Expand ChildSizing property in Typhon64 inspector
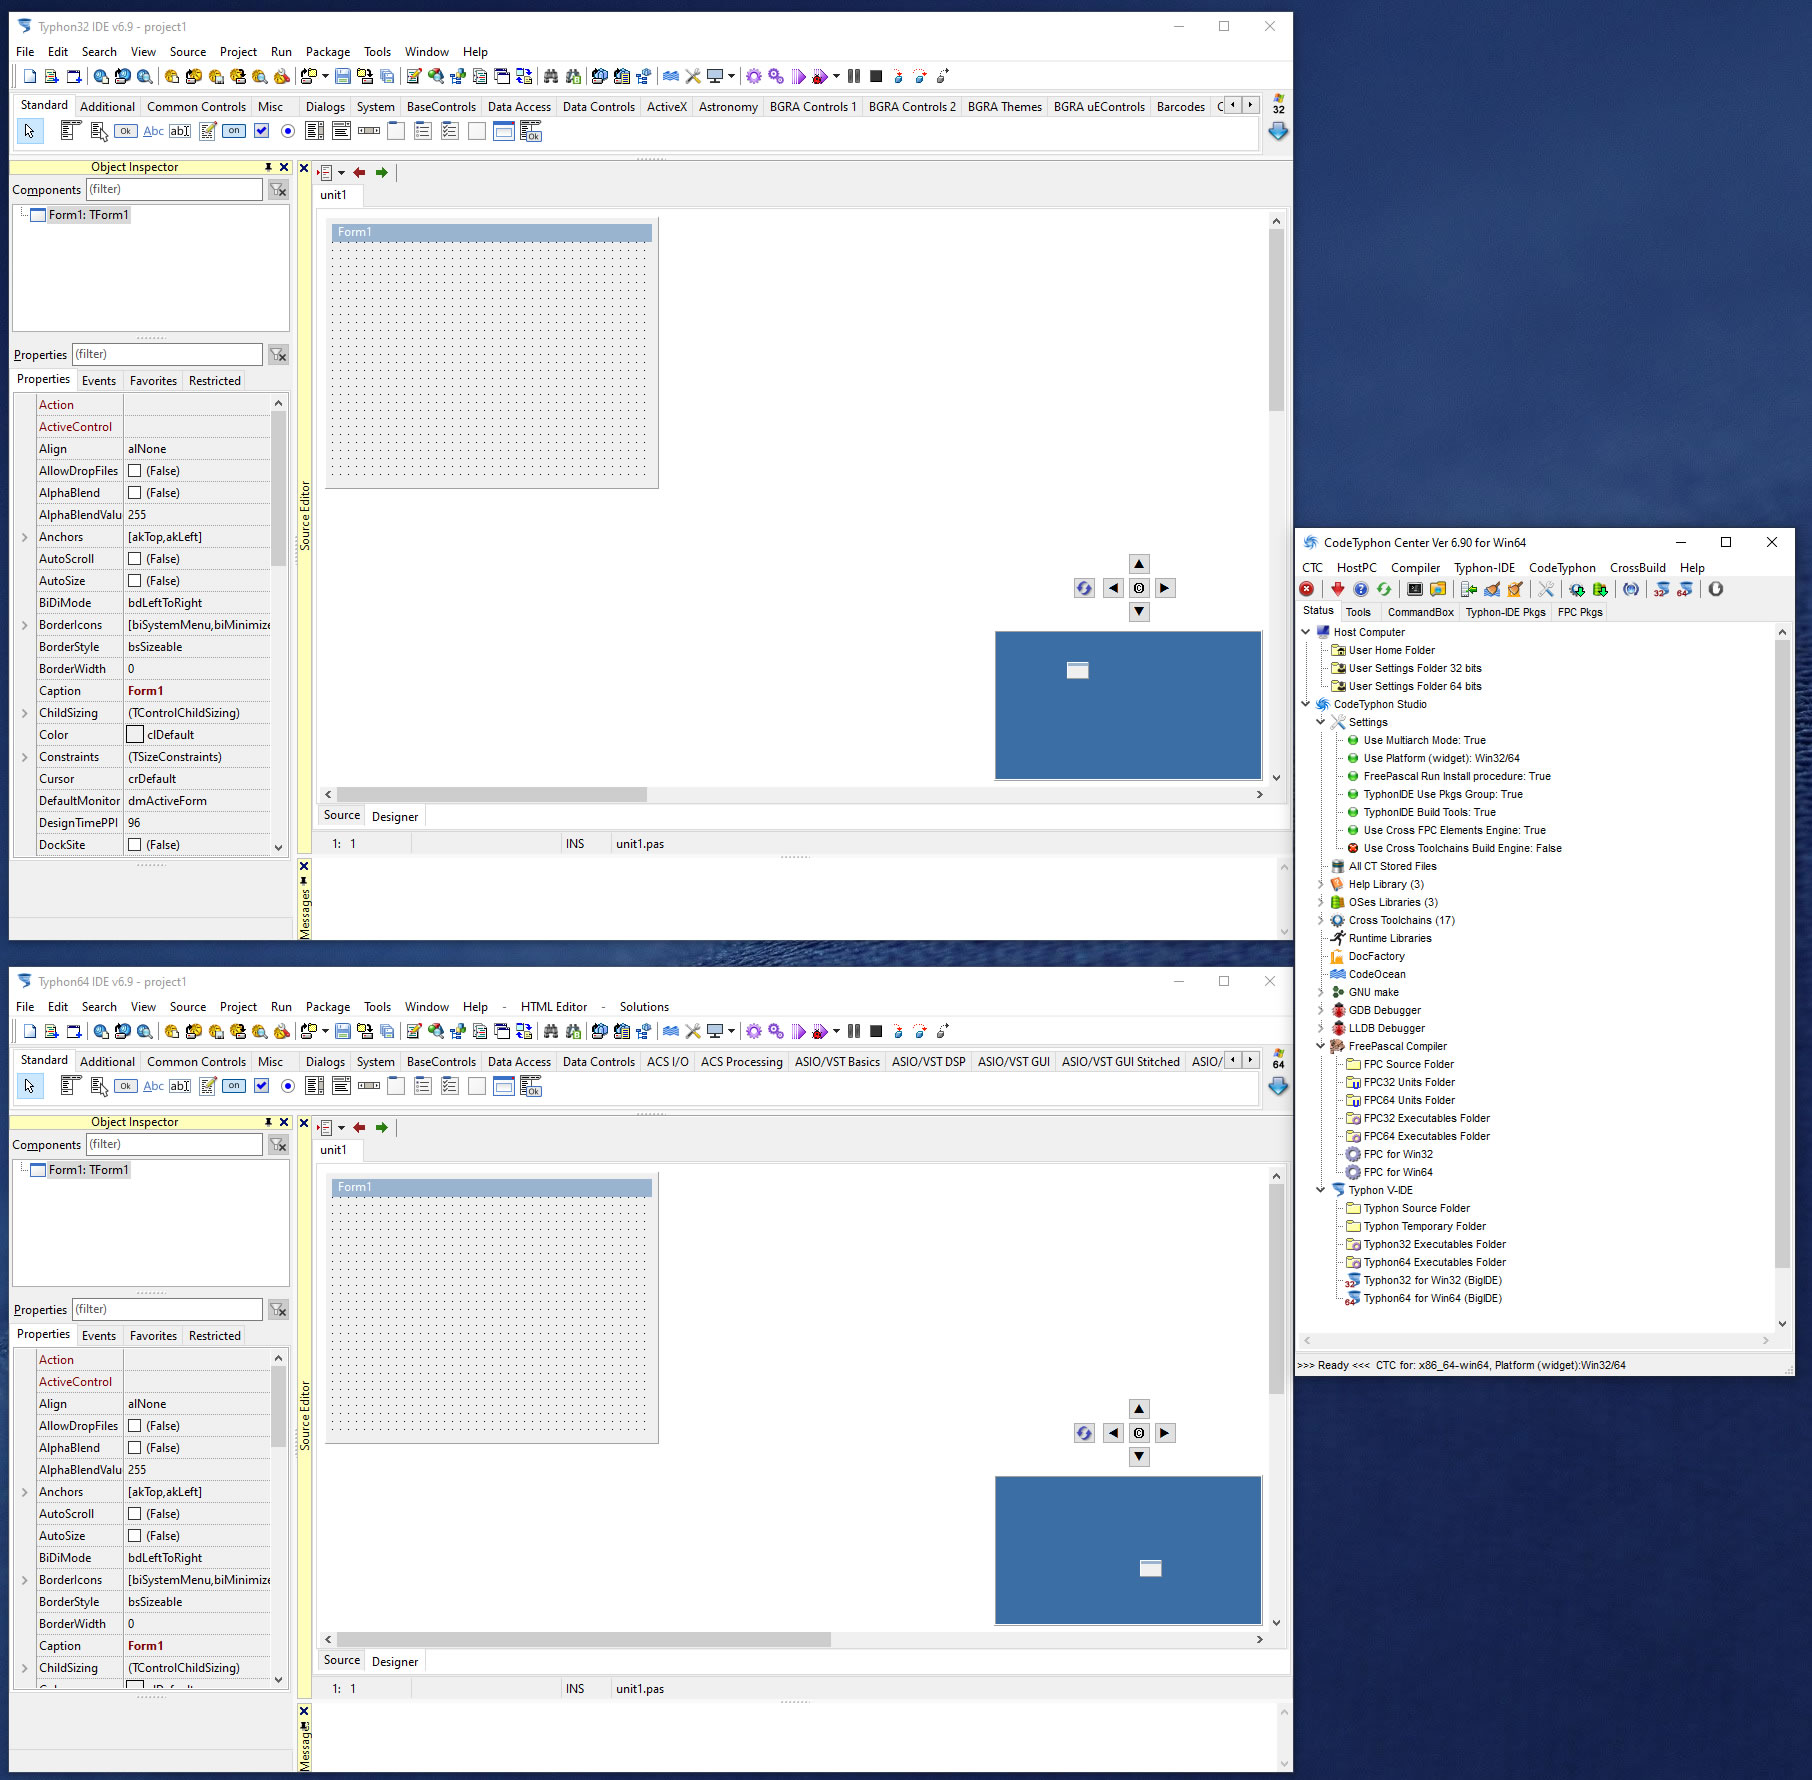 click(25, 1668)
